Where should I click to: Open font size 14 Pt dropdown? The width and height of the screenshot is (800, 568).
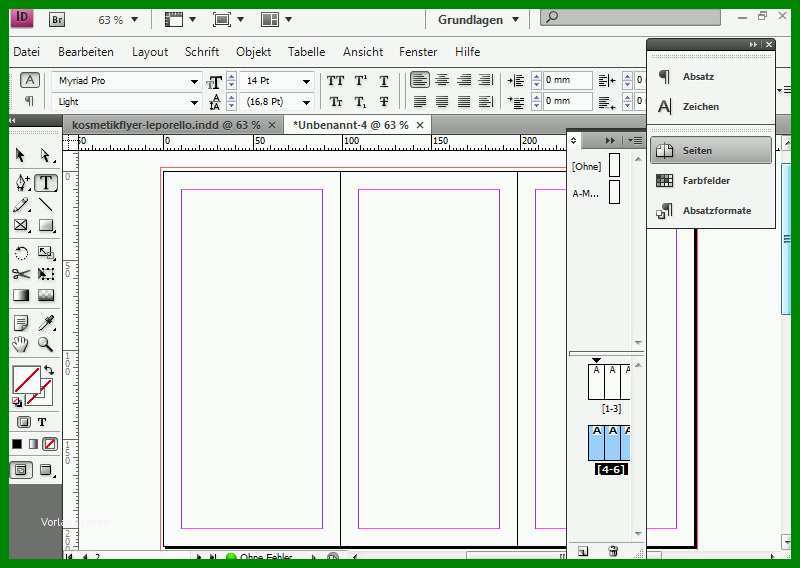[x=306, y=81]
